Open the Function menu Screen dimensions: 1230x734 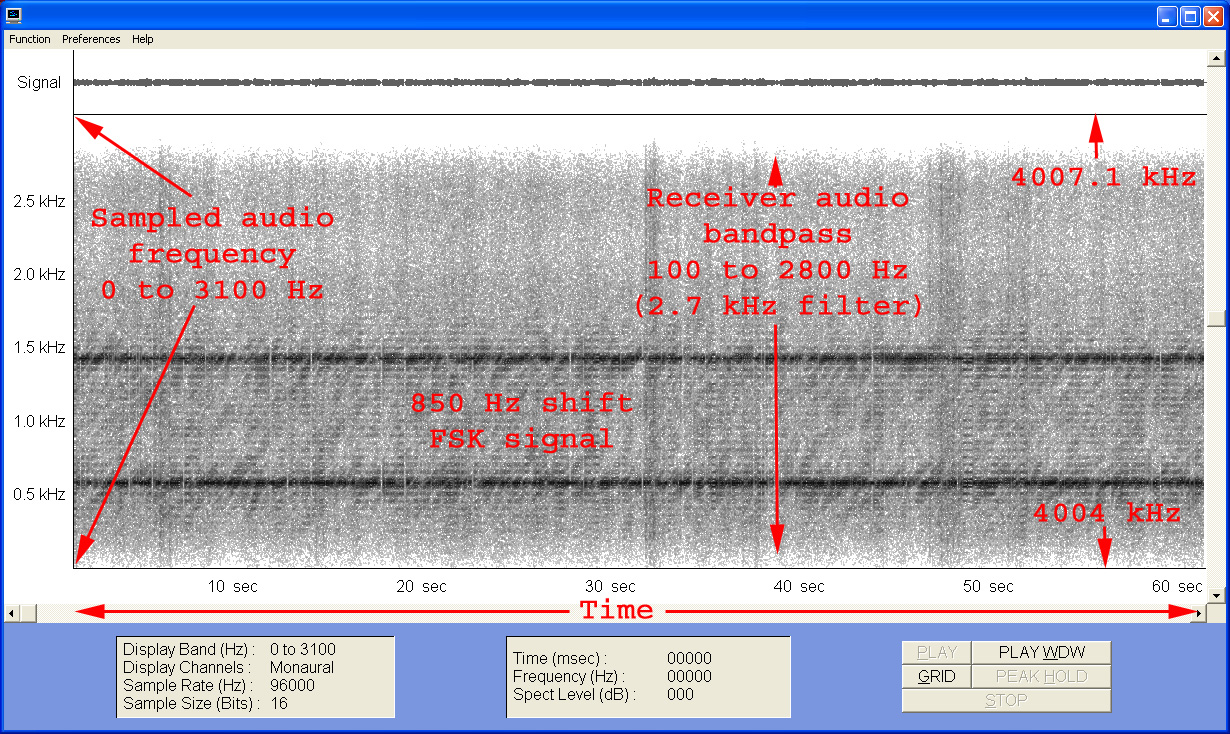pos(30,39)
